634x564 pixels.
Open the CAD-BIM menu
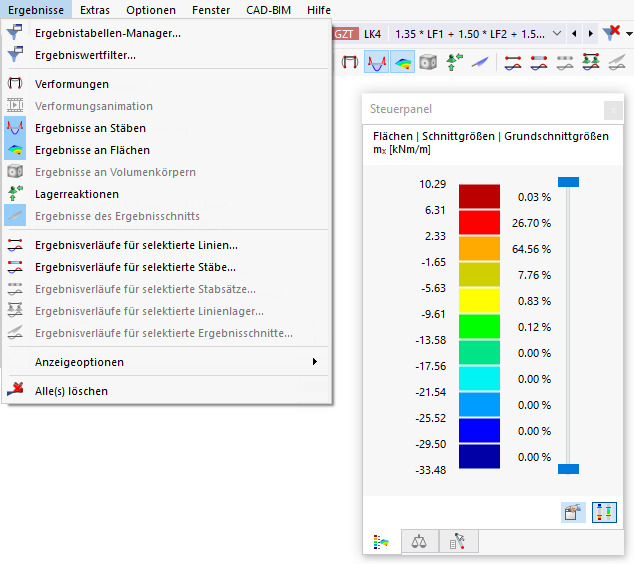coord(268,10)
